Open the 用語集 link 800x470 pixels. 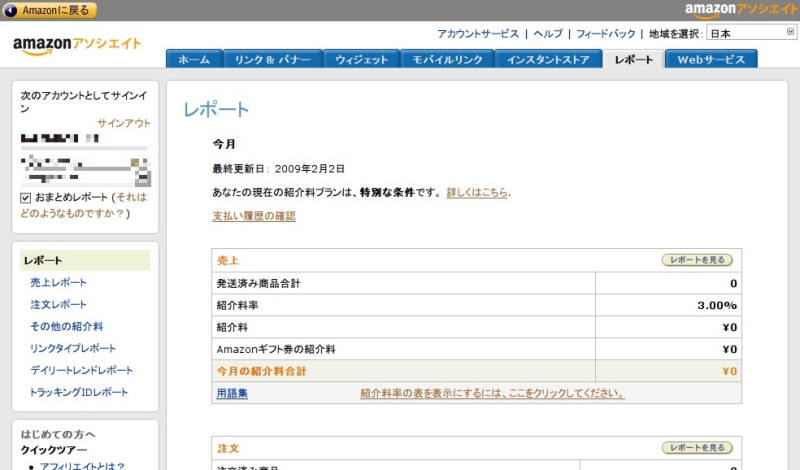pos(232,393)
